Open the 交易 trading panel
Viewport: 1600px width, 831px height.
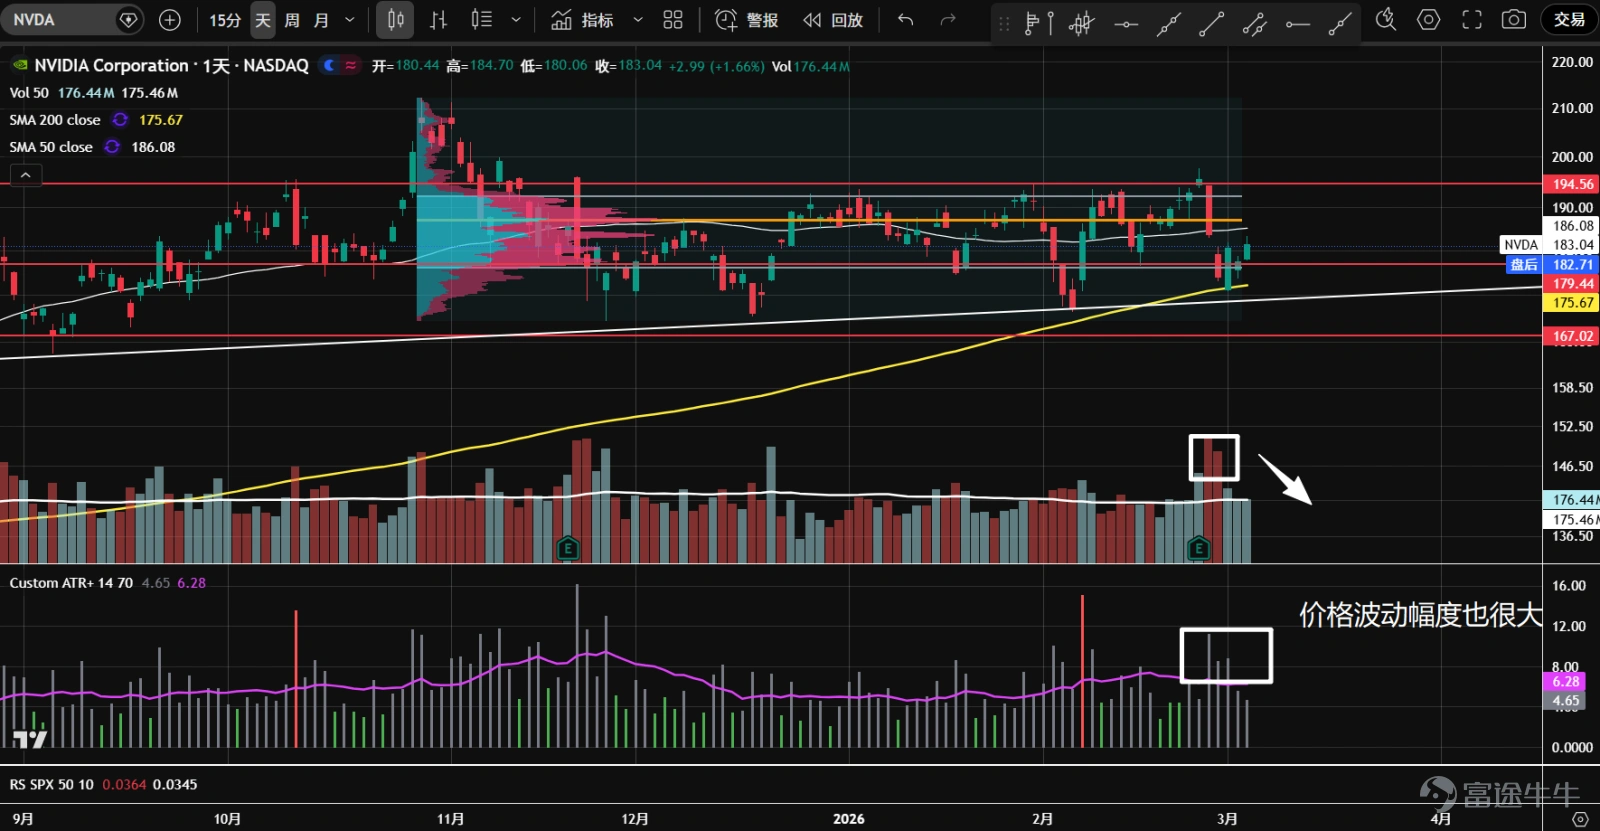1569,20
